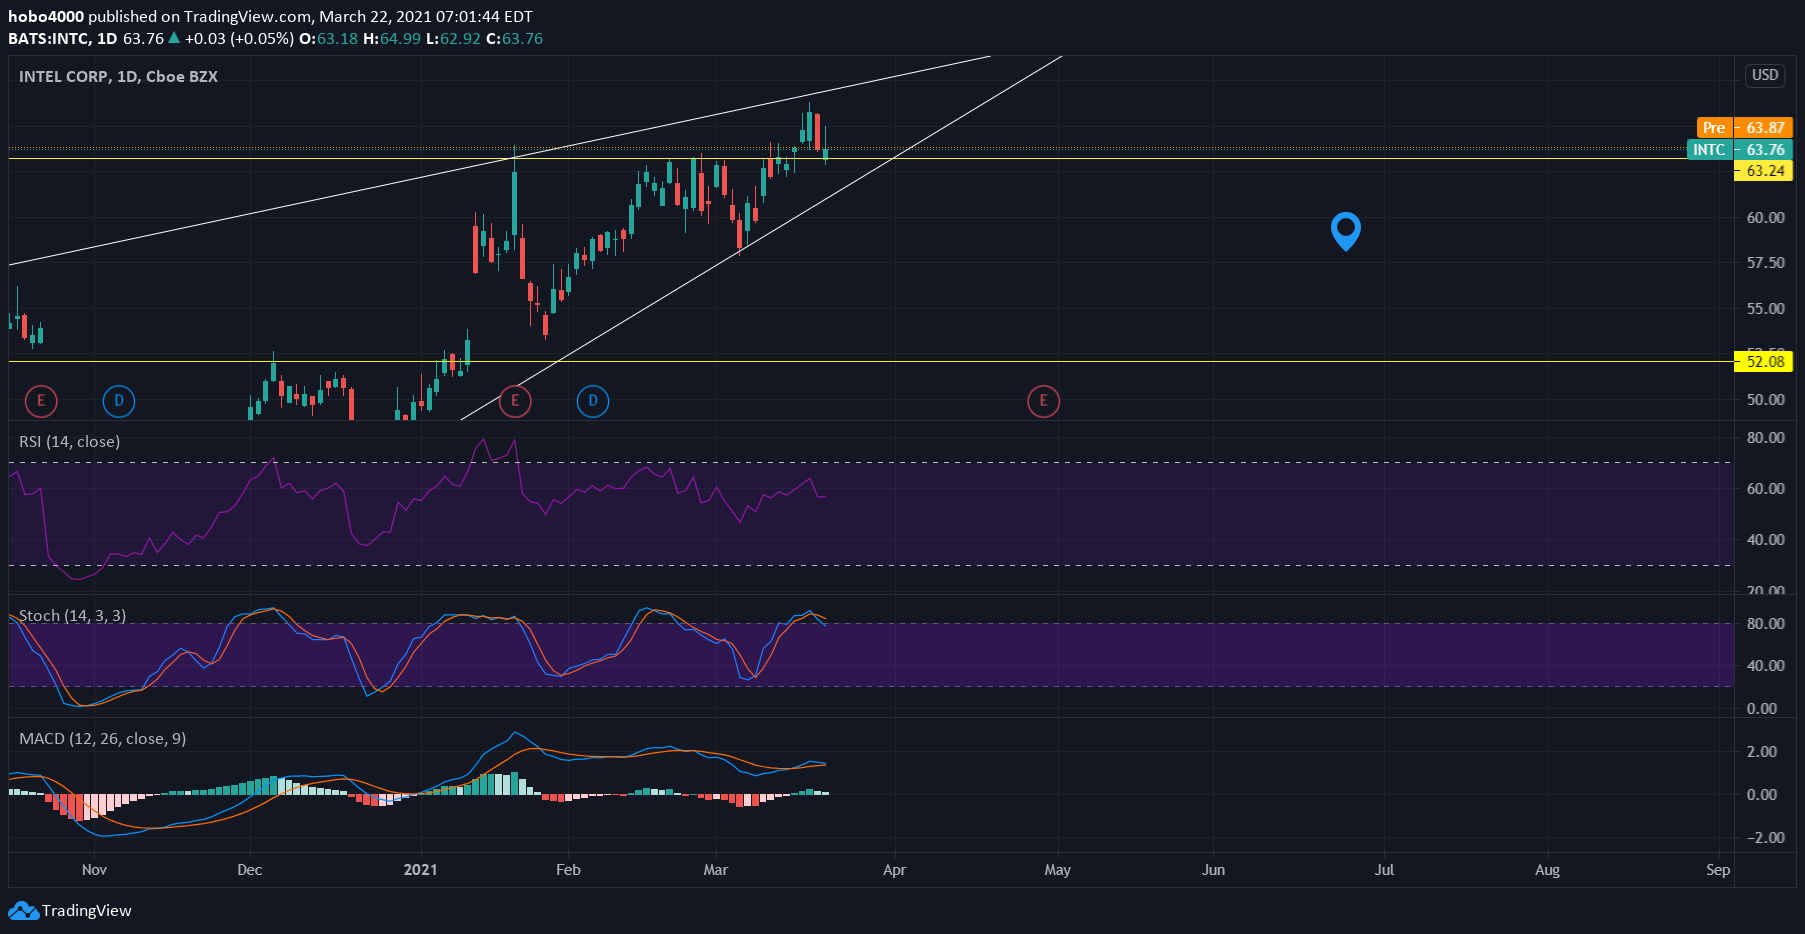
Task: Click the dividend D marker in November
Action: (x=119, y=401)
